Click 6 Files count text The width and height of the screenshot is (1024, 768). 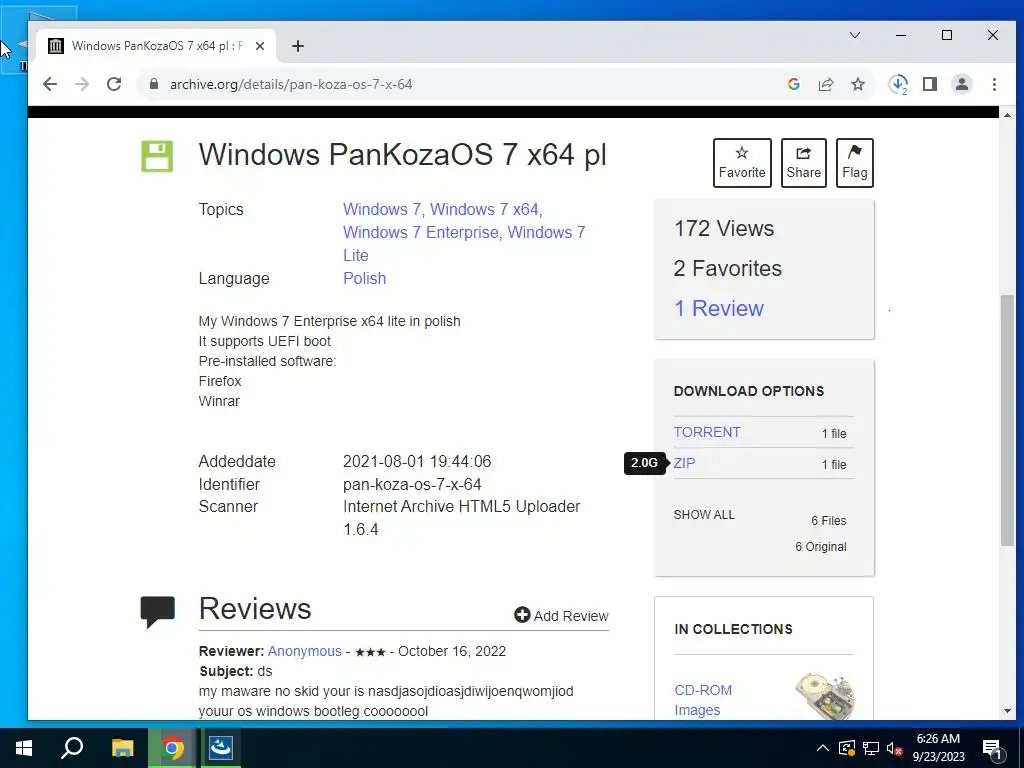point(828,520)
